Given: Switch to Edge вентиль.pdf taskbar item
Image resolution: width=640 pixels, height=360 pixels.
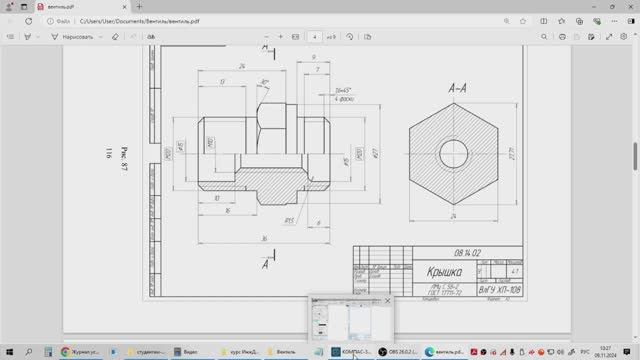Looking at the screenshot, I should point(445,351).
